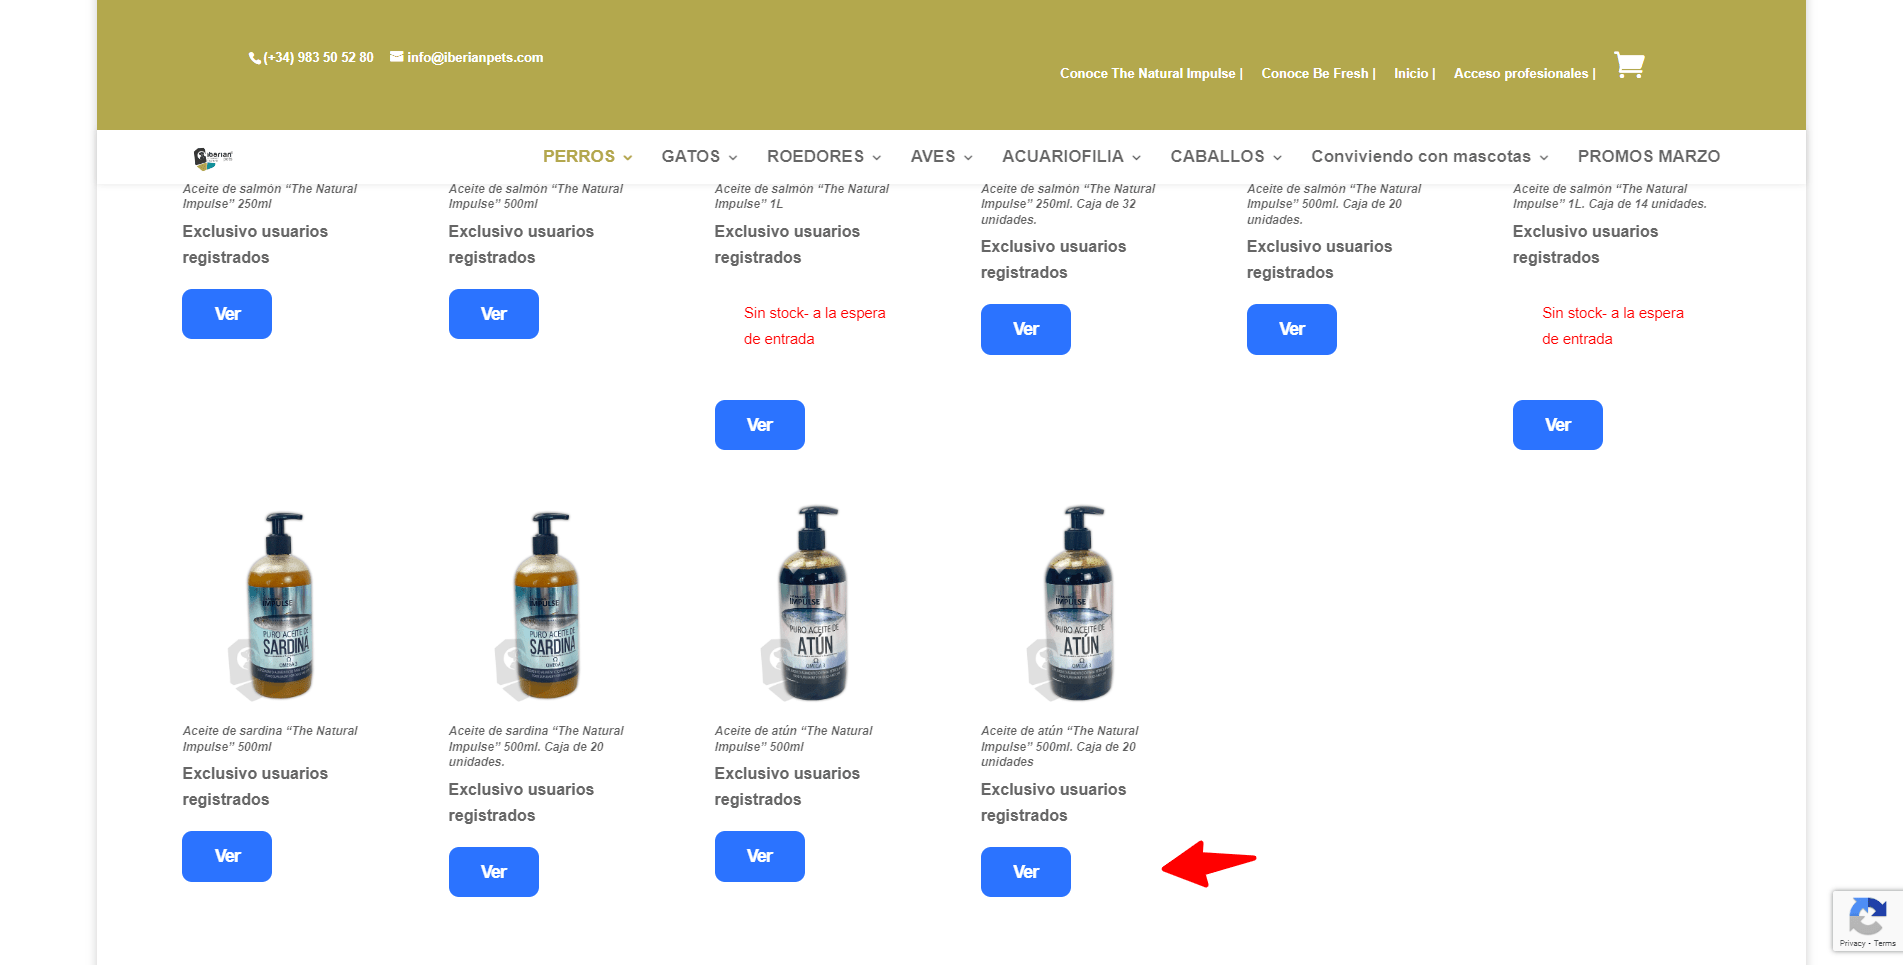View Aceite de sardina 500ml product
The height and width of the screenshot is (965, 1903).
(x=227, y=856)
